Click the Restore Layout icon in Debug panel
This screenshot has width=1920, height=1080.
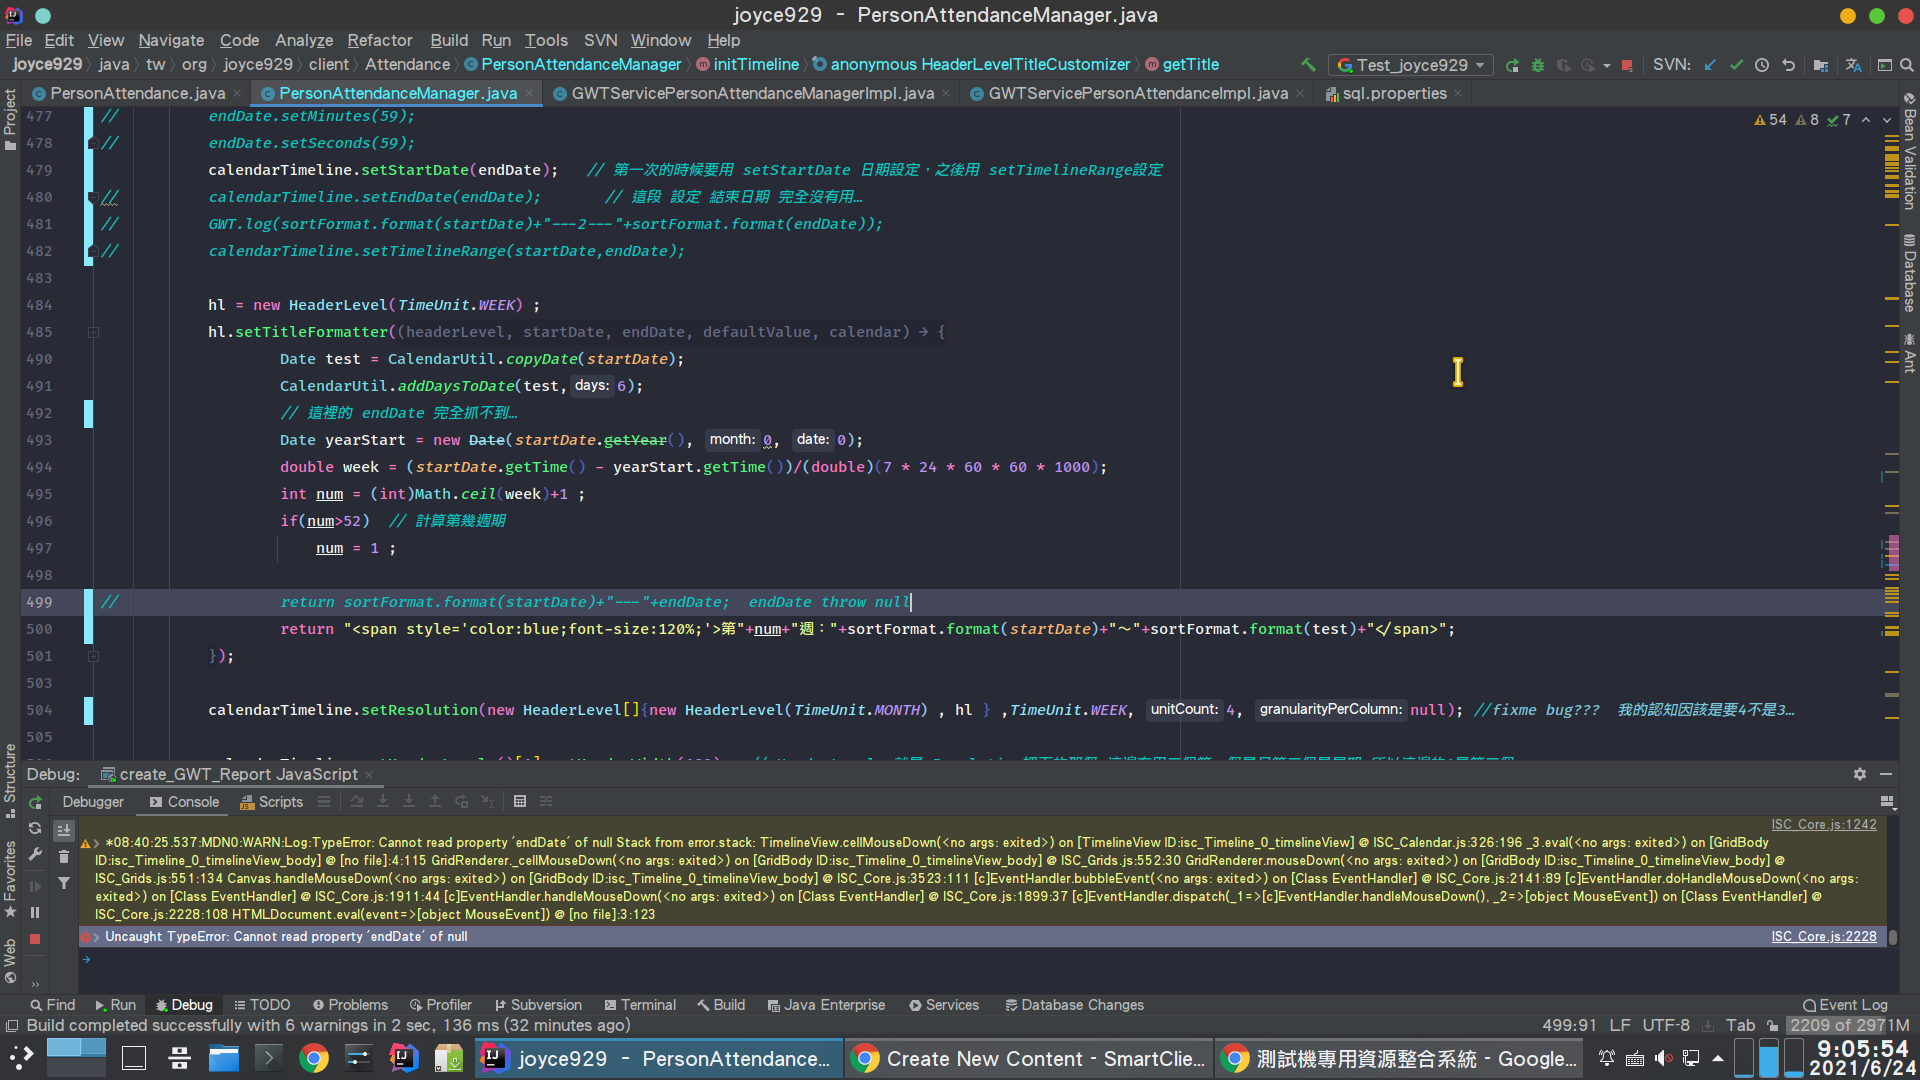[x=1887, y=802]
